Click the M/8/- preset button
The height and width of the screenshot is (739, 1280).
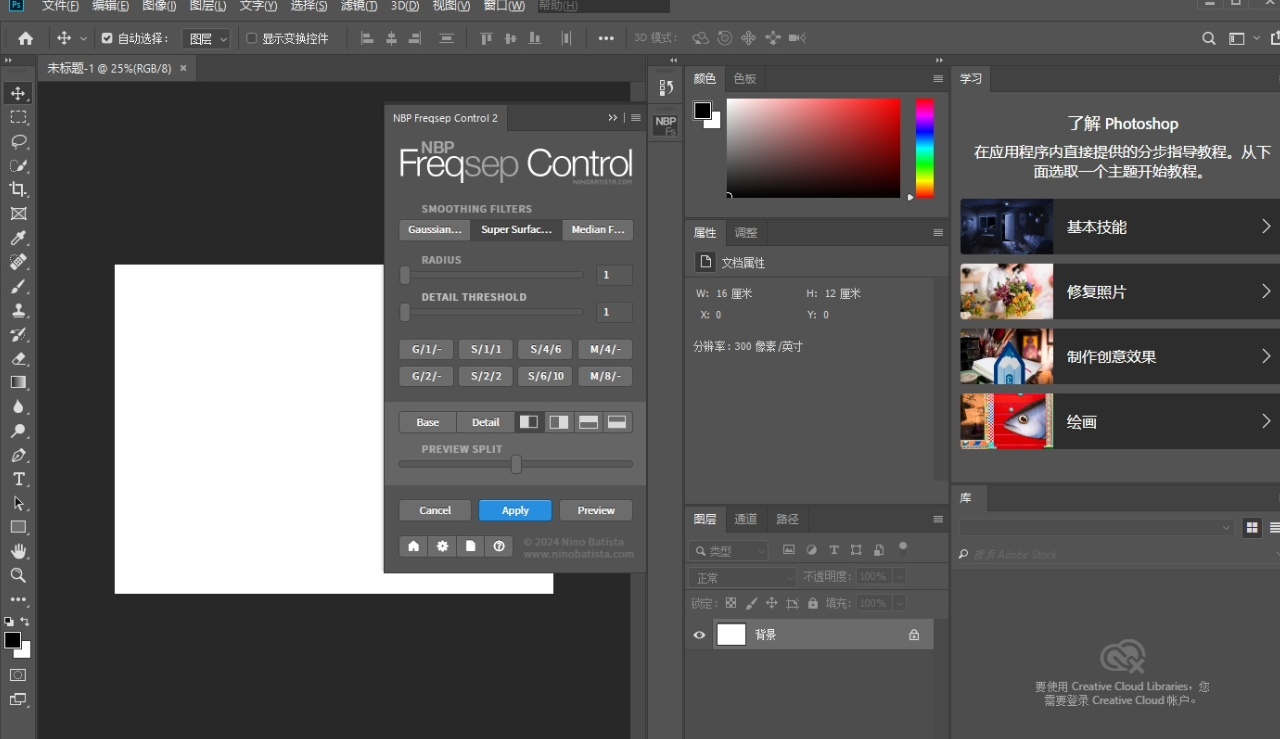[605, 377]
